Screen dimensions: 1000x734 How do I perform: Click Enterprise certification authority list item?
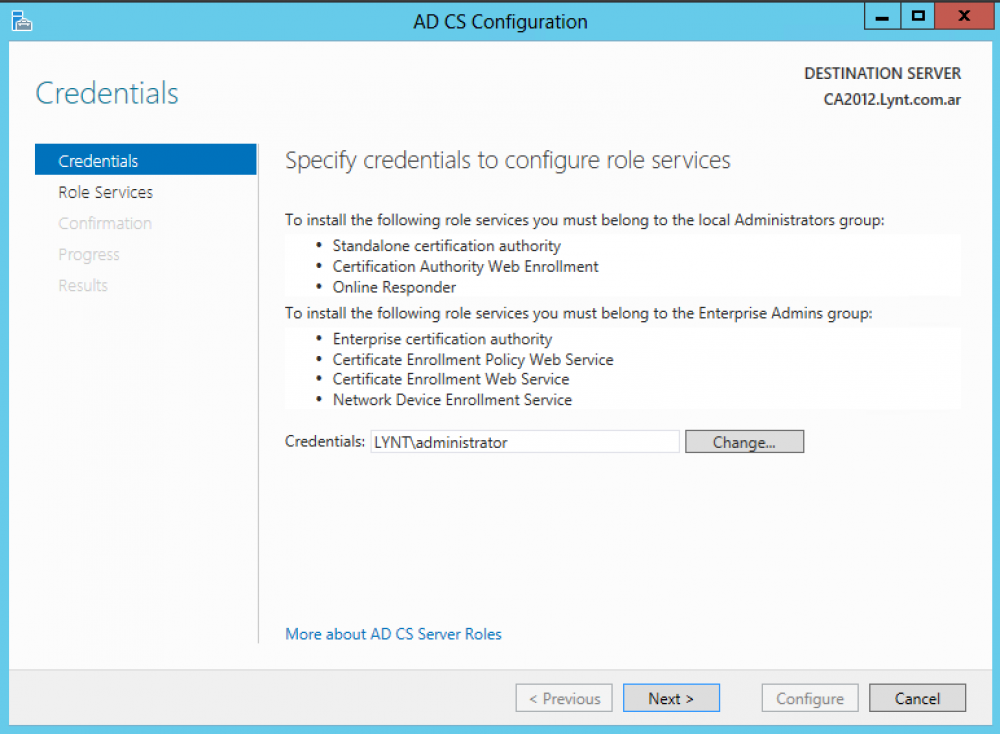(x=442, y=339)
